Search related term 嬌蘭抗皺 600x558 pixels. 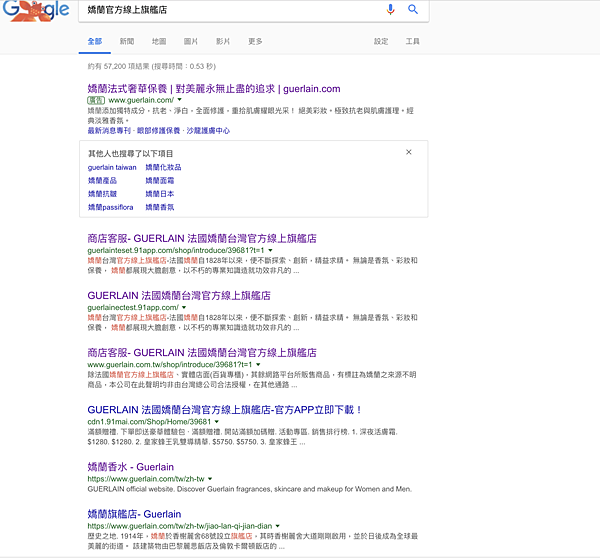[x=102, y=194]
